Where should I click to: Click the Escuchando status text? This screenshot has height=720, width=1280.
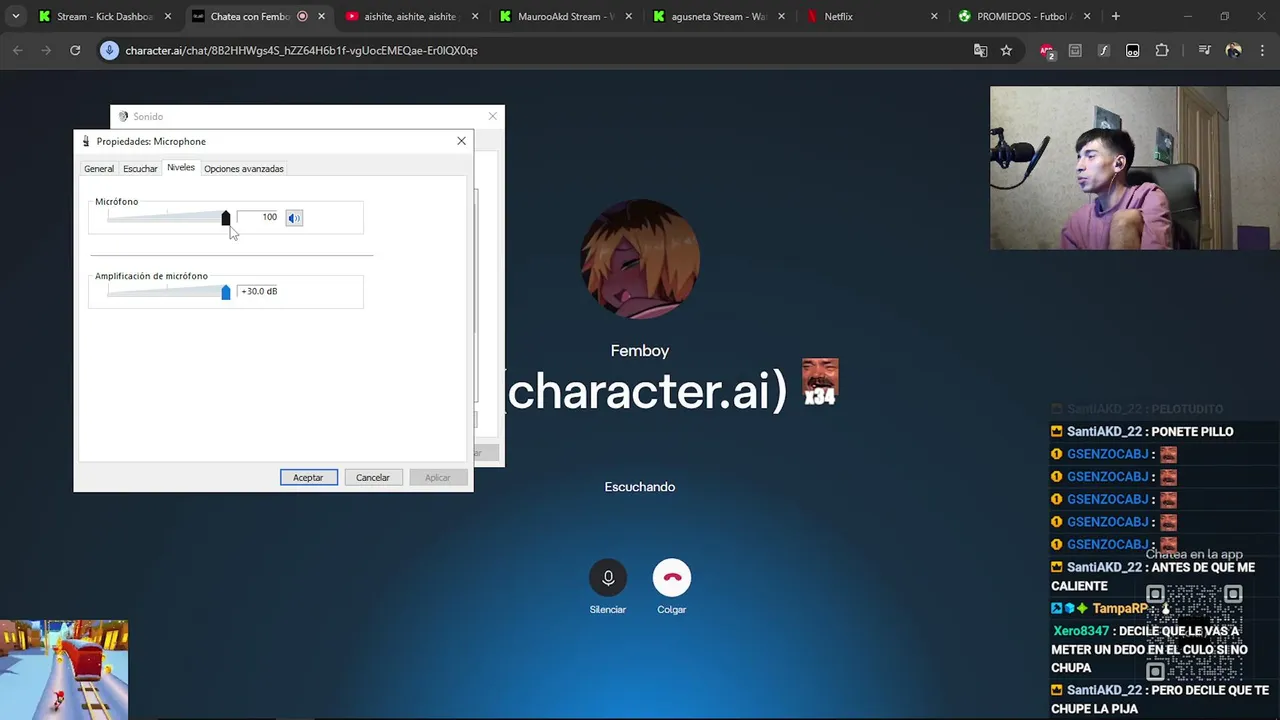pos(640,487)
